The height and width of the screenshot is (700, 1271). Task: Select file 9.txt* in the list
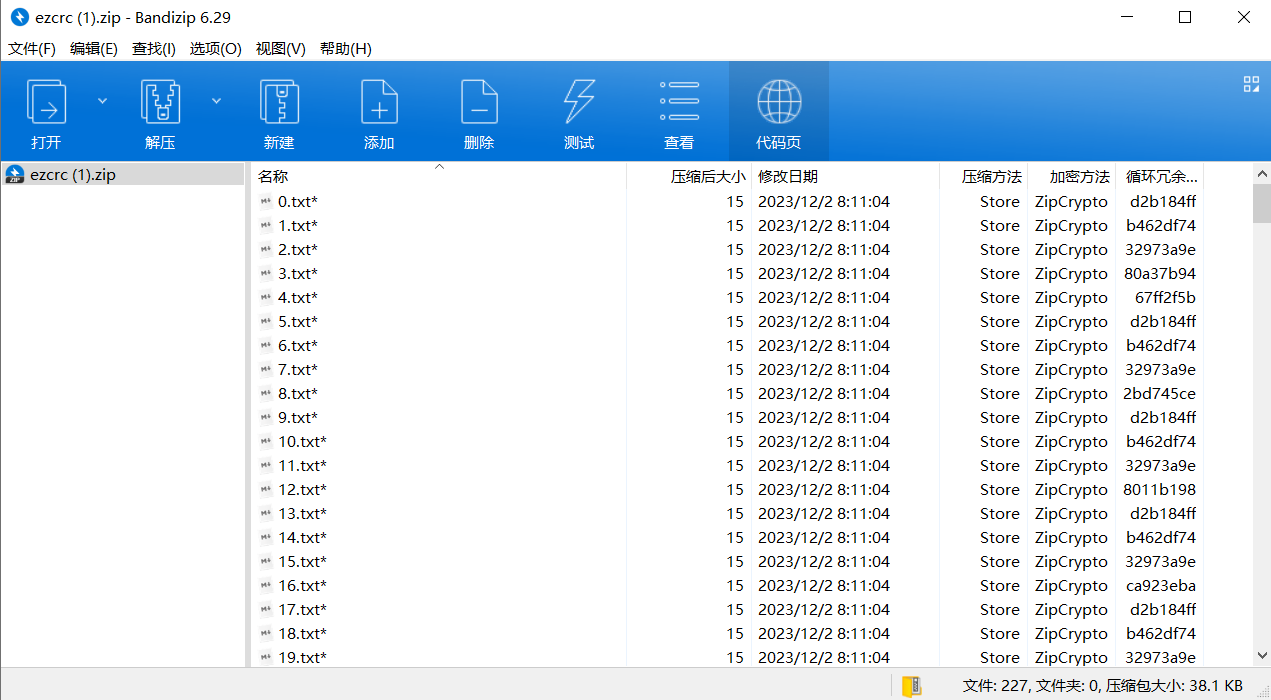[x=298, y=417]
